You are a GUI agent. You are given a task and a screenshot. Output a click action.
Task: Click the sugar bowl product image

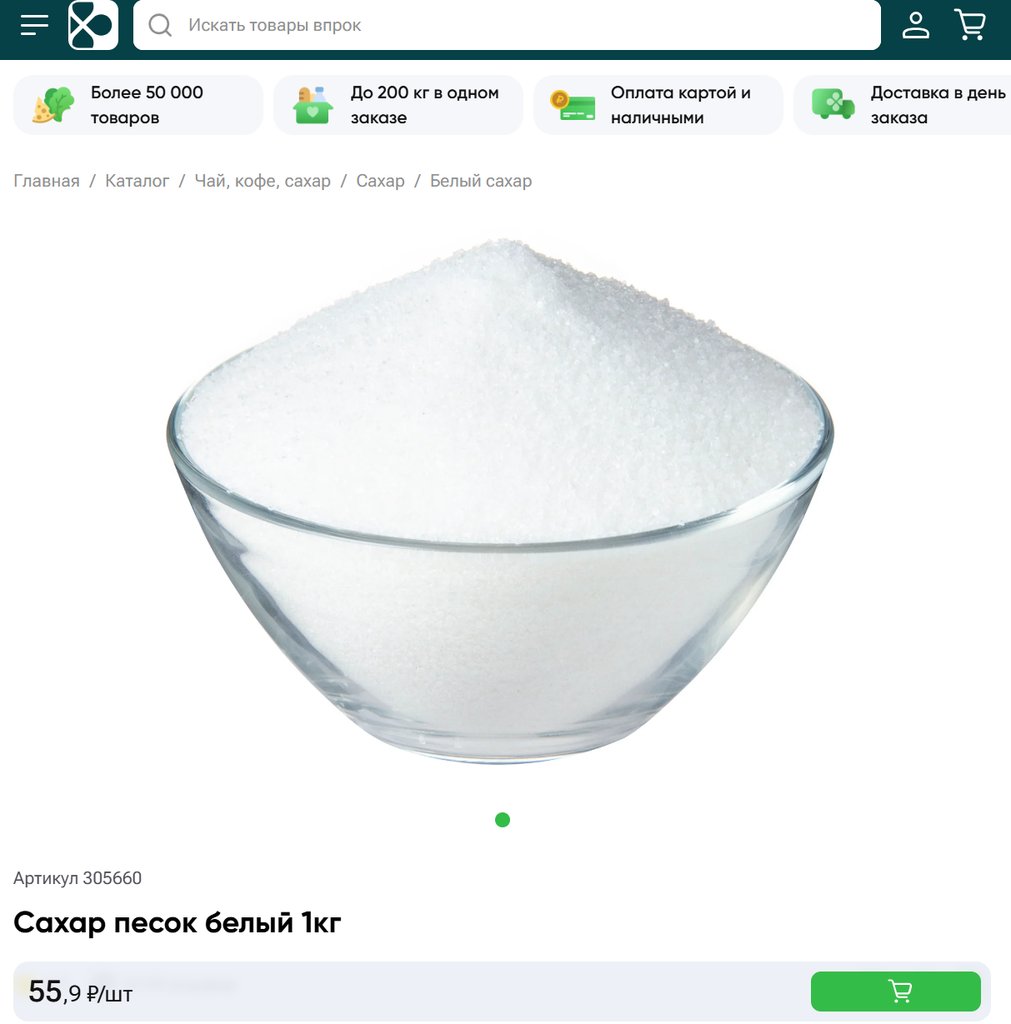(500, 500)
